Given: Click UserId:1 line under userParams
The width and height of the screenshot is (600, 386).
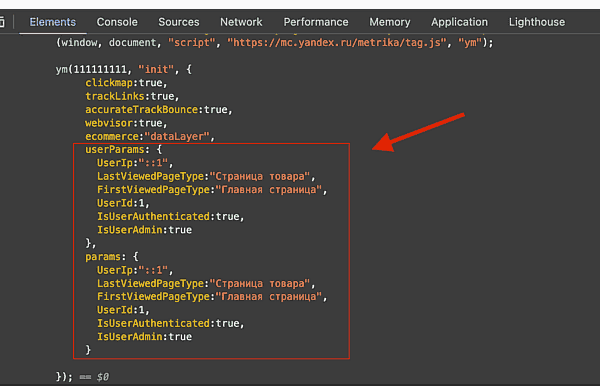Looking at the screenshot, I should coord(123,203).
